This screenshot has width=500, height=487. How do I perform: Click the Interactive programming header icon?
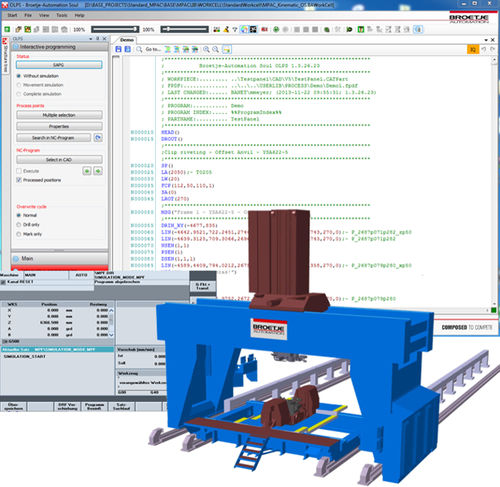16,47
